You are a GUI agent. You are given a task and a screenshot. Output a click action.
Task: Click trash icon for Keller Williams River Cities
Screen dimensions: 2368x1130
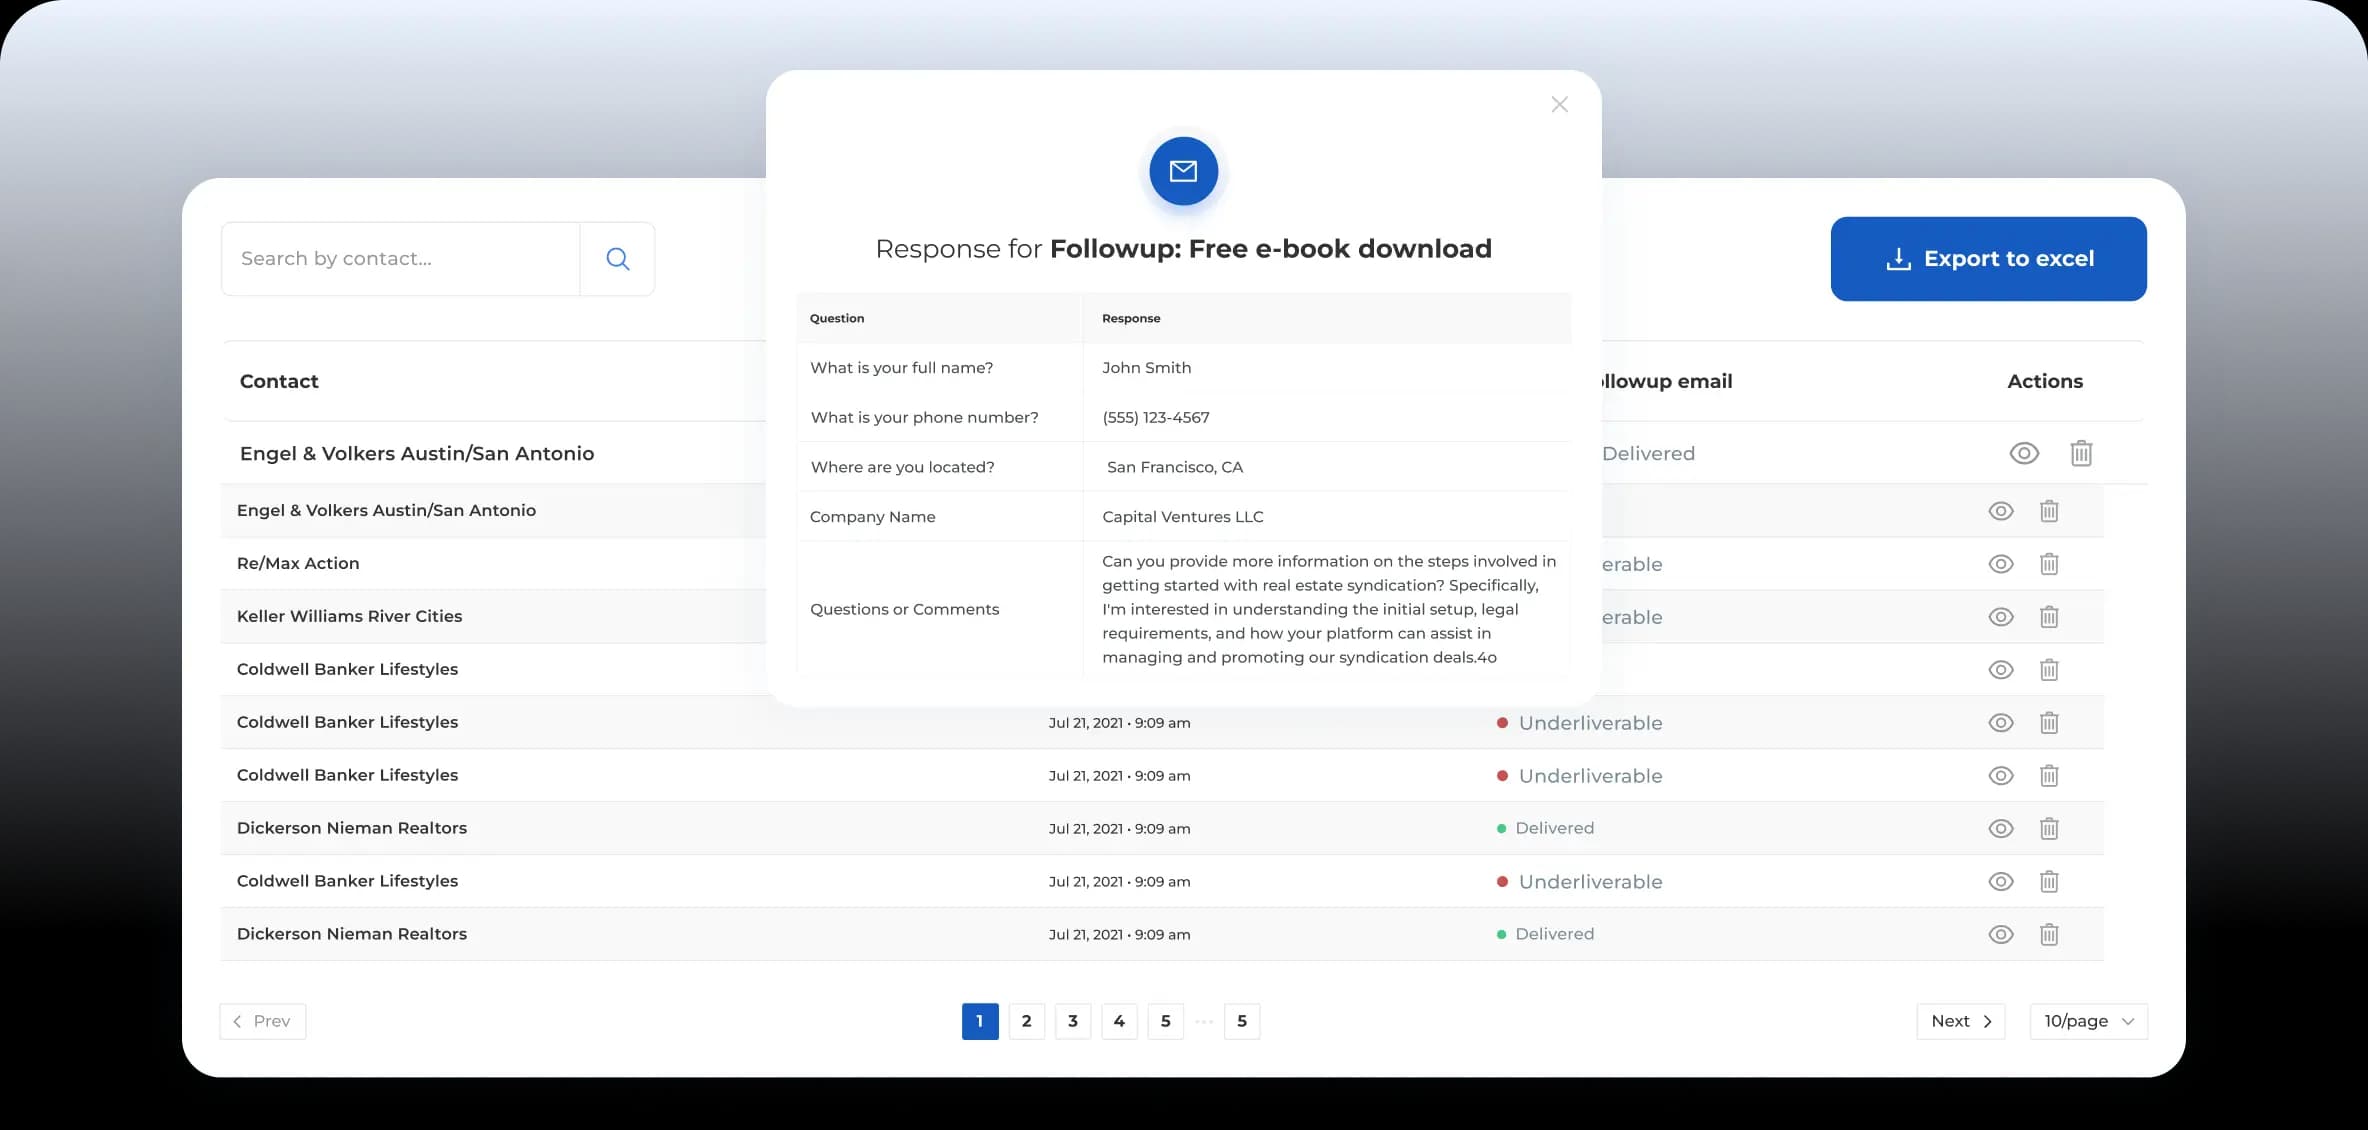(x=2048, y=617)
